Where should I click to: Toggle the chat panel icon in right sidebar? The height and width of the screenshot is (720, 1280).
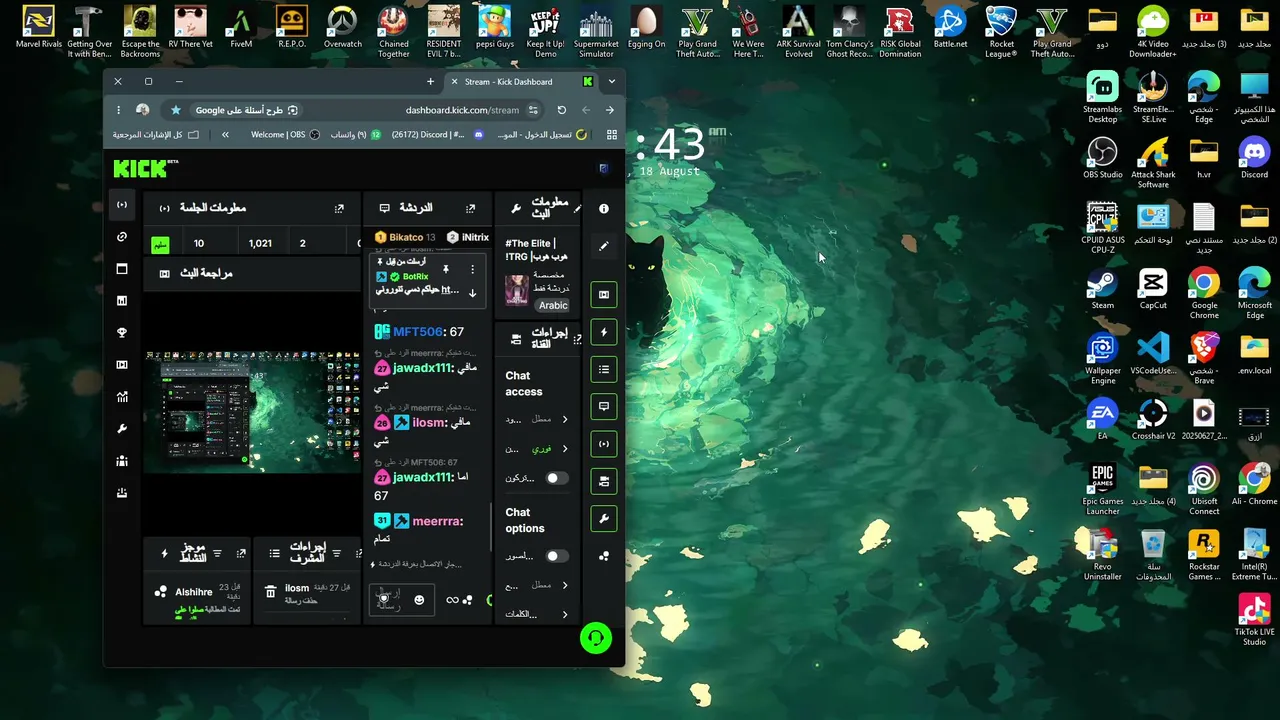click(604, 407)
